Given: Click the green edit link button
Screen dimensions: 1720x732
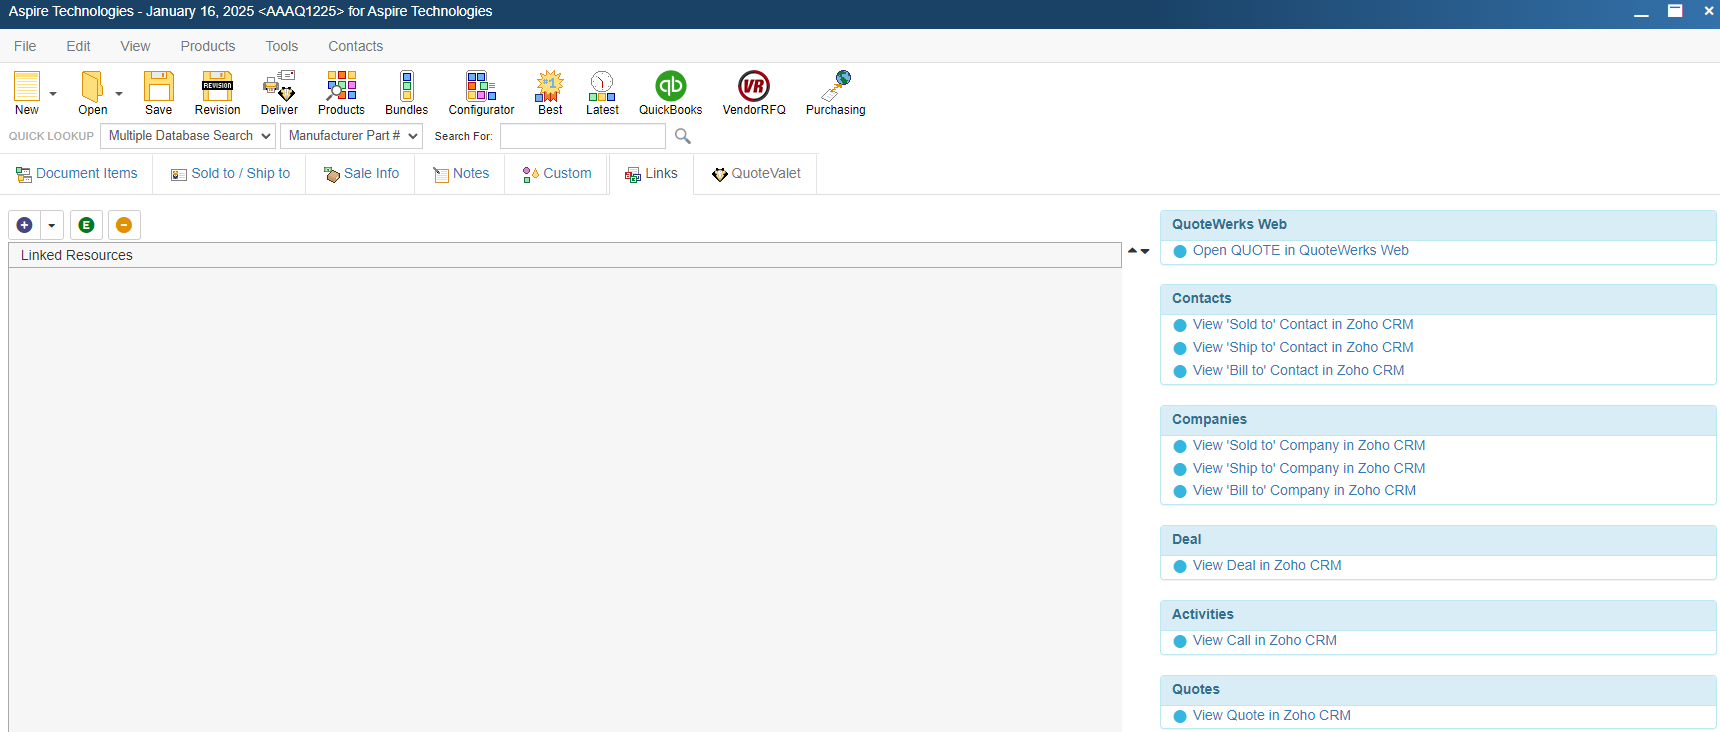Looking at the screenshot, I should pos(86,225).
